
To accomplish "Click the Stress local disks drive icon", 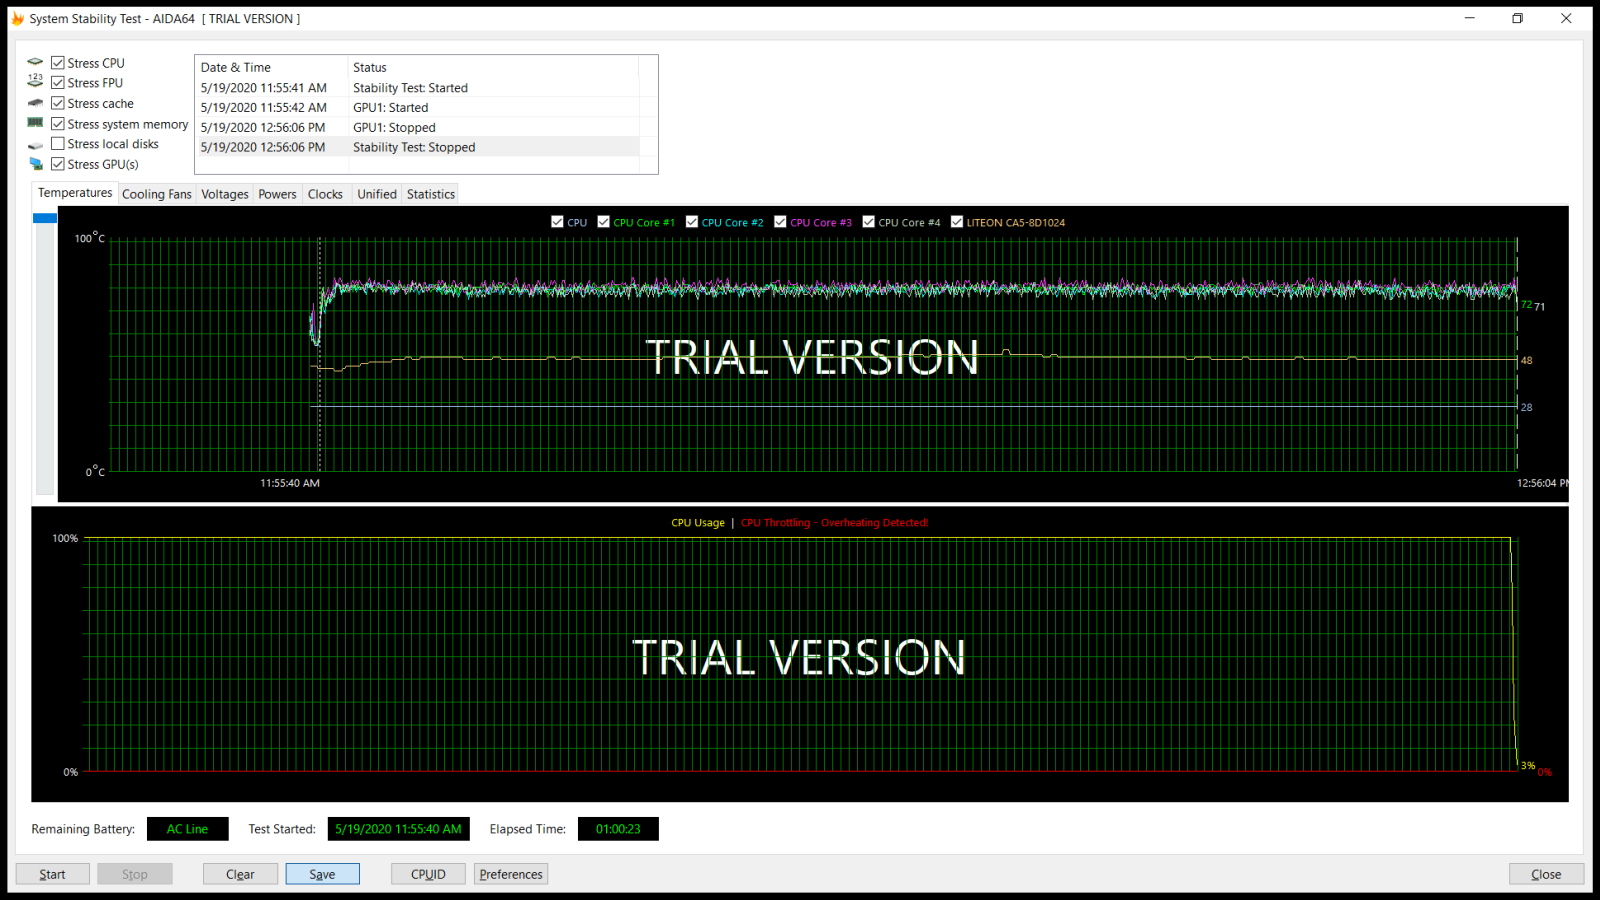I will coord(35,145).
